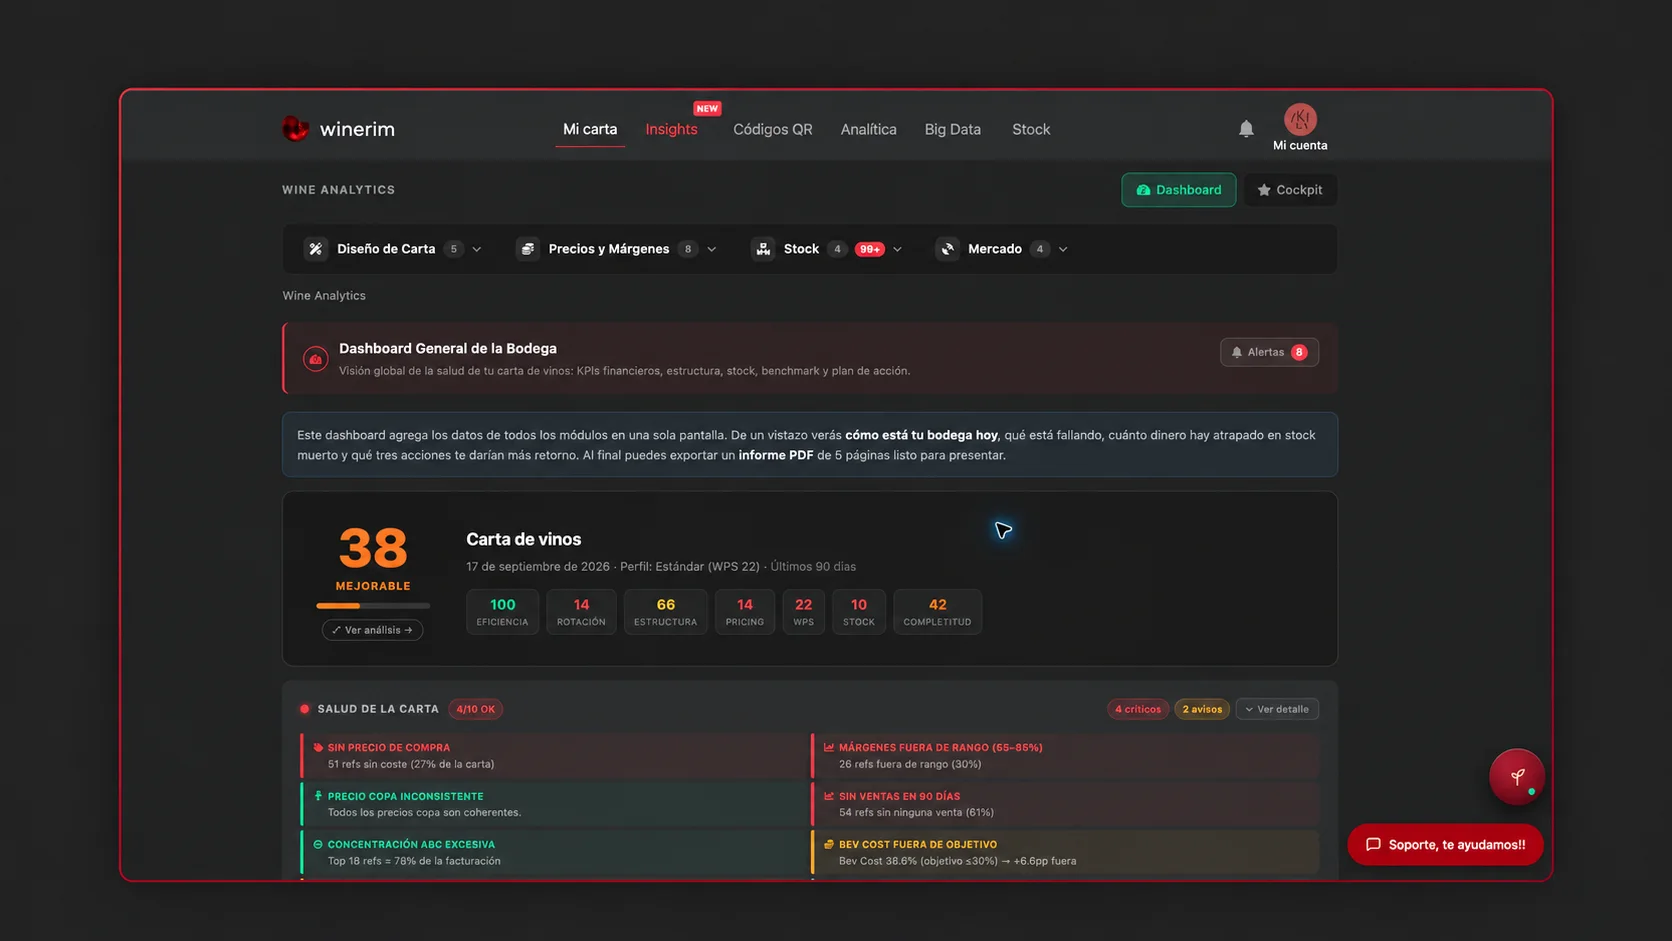Click the red Salud de la carta status dot
The image size is (1672, 941).
(x=304, y=709)
